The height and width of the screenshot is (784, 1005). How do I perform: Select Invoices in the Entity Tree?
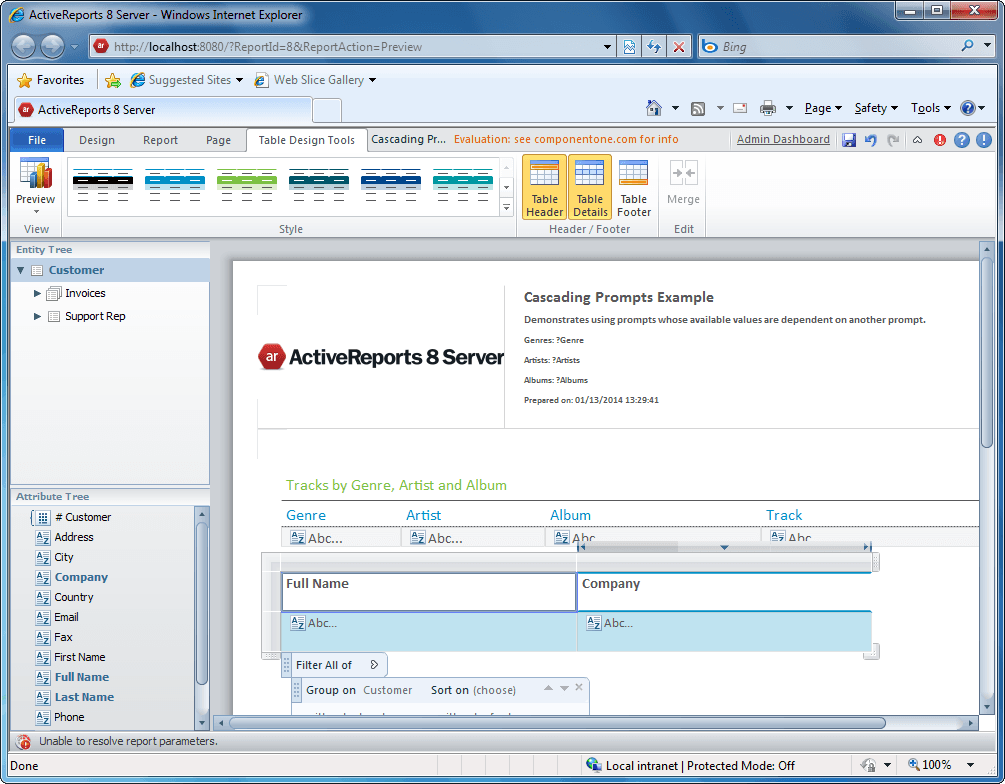[x=85, y=293]
